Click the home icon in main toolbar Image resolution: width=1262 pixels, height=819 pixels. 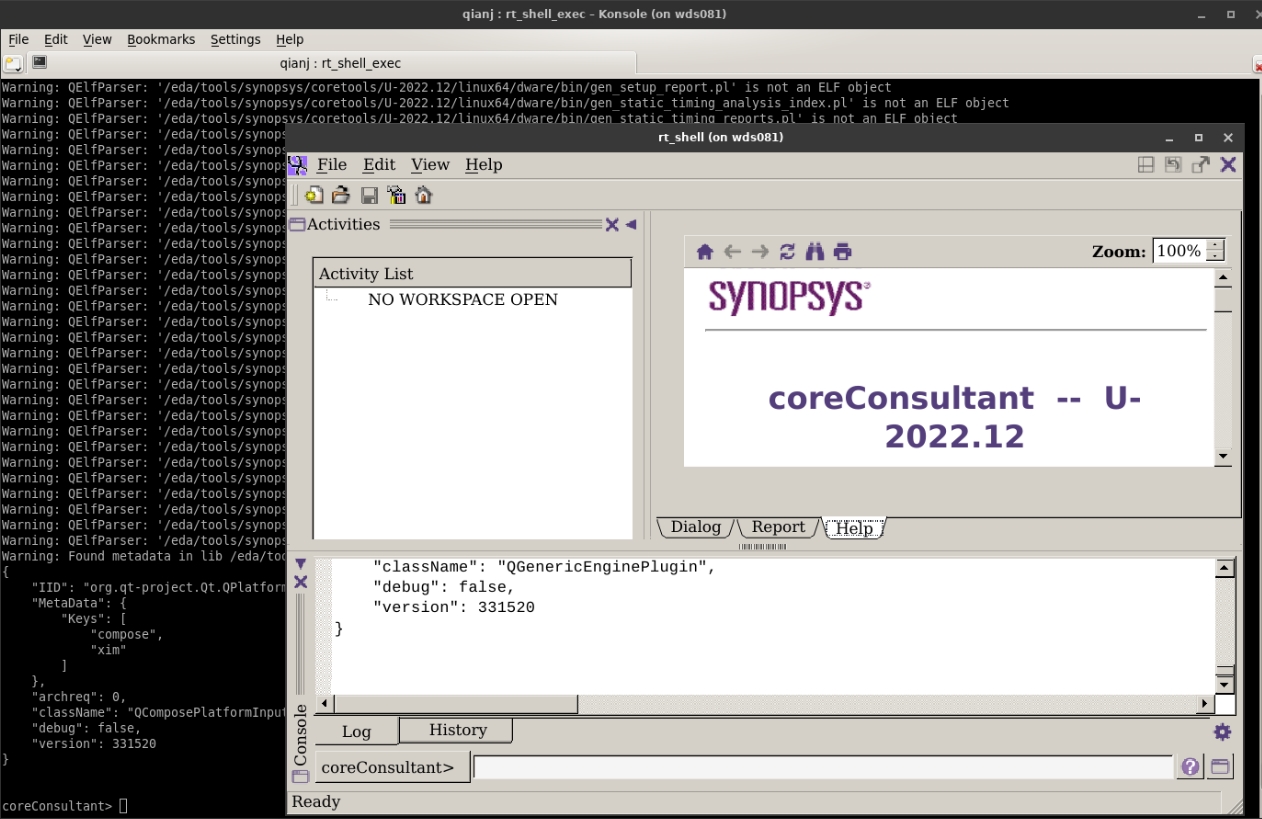point(424,195)
